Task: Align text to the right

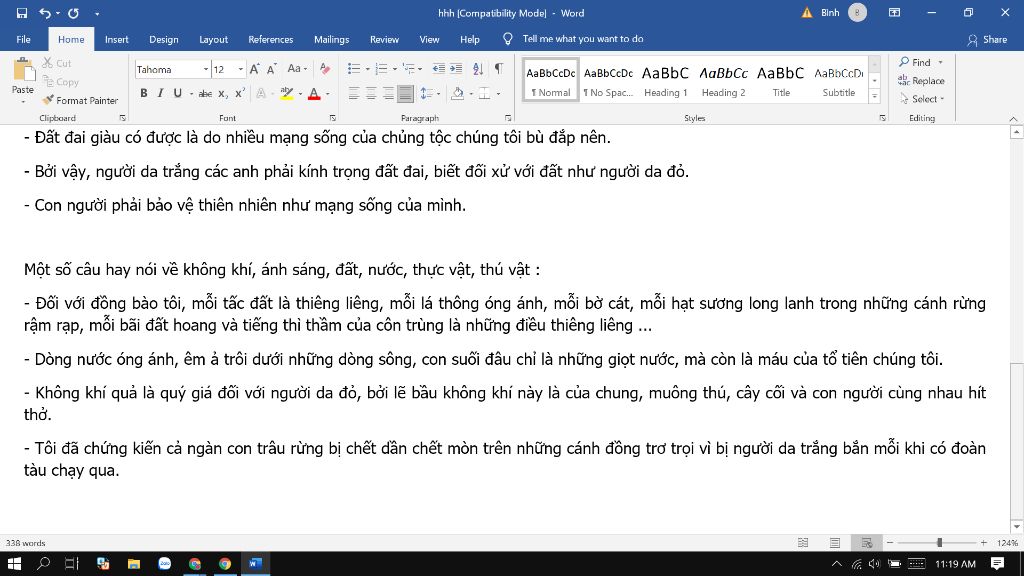Action: click(x=388, y=94)
